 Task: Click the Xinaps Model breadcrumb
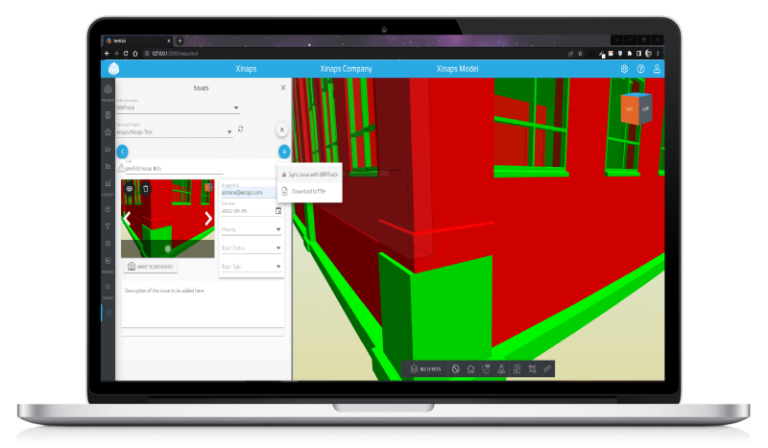457,69
